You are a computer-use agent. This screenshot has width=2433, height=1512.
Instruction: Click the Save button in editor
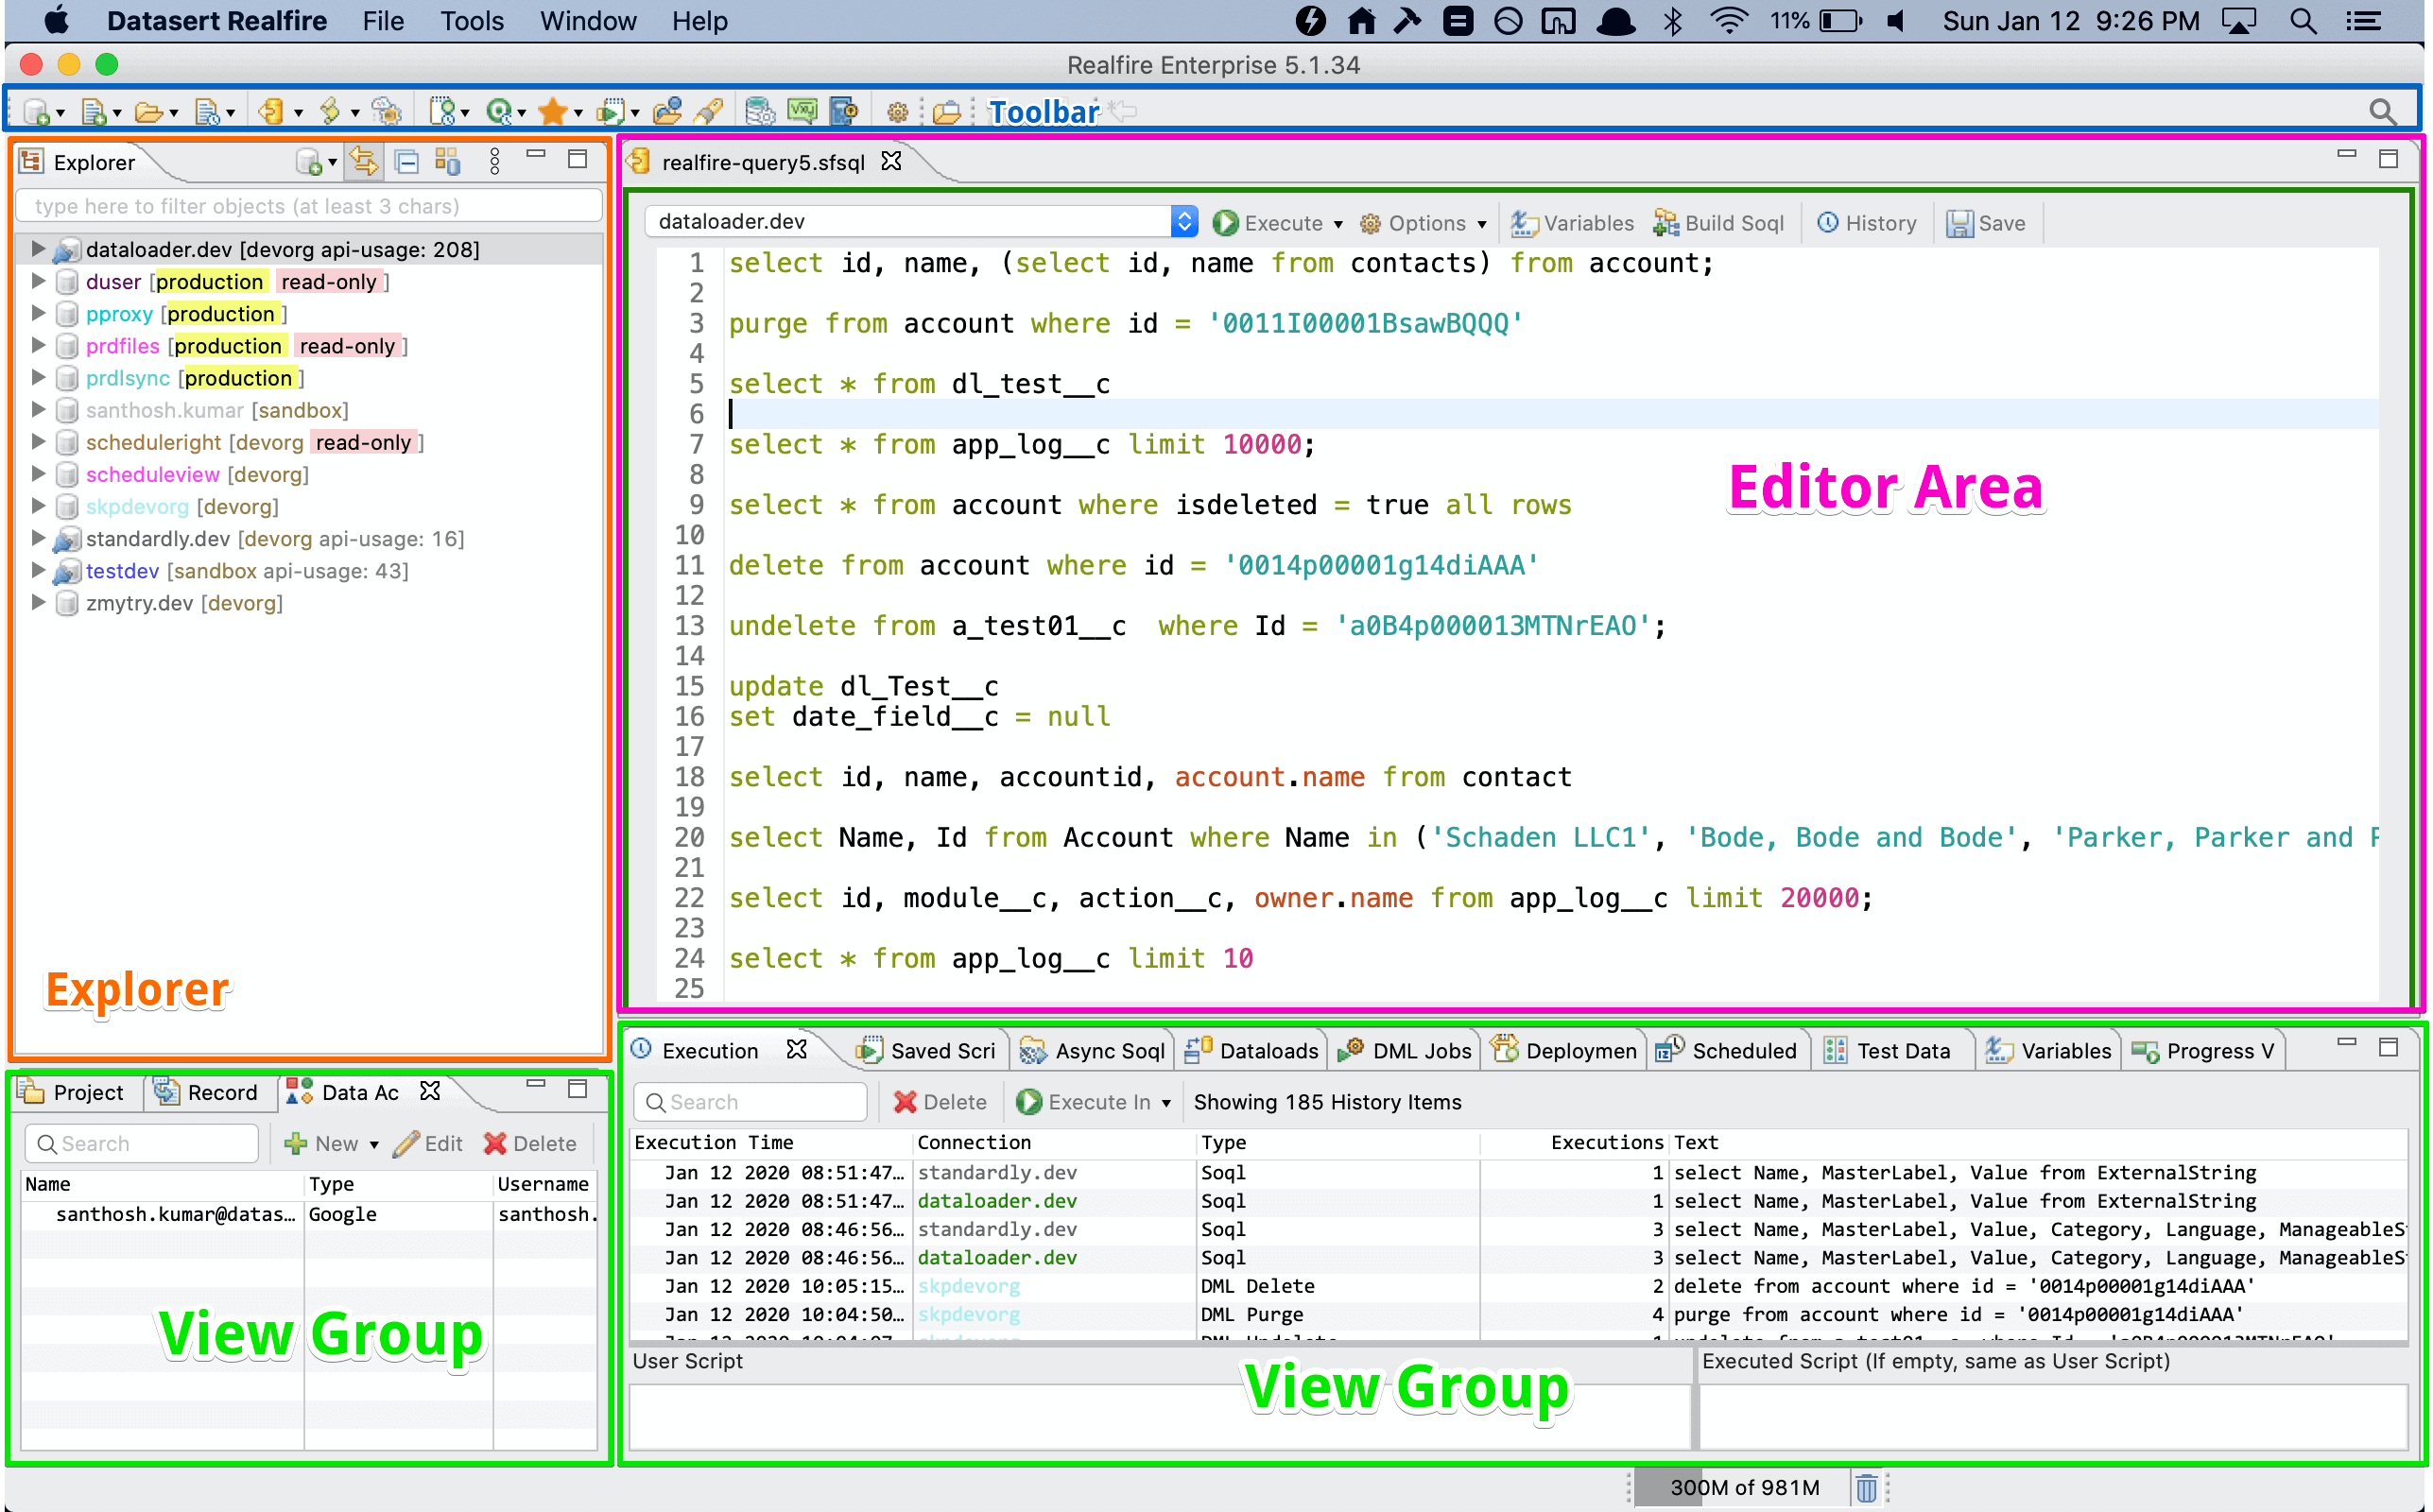[x=1986, y=223]
